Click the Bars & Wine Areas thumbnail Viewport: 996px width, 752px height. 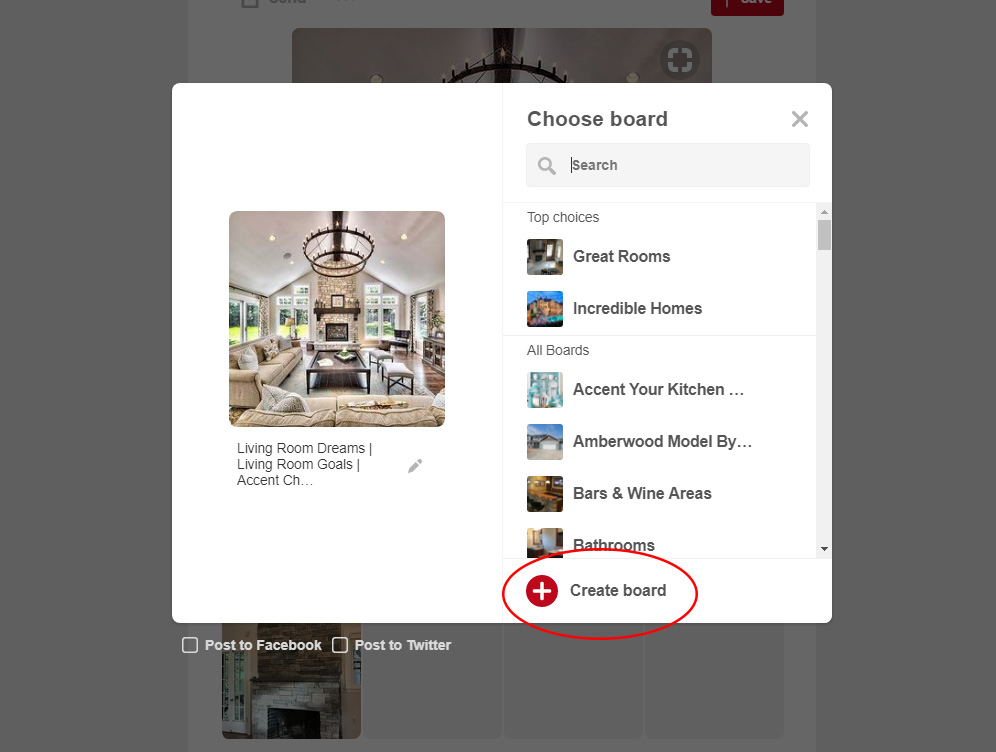click(545, 494)
